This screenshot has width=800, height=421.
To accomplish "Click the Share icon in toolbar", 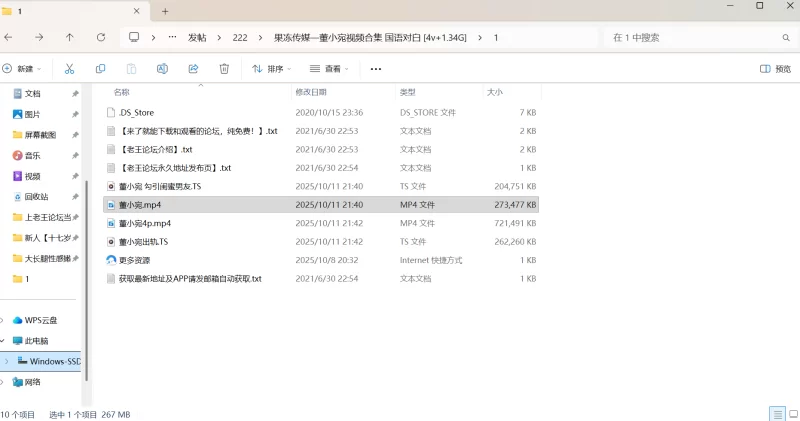I will pos(193,69).
